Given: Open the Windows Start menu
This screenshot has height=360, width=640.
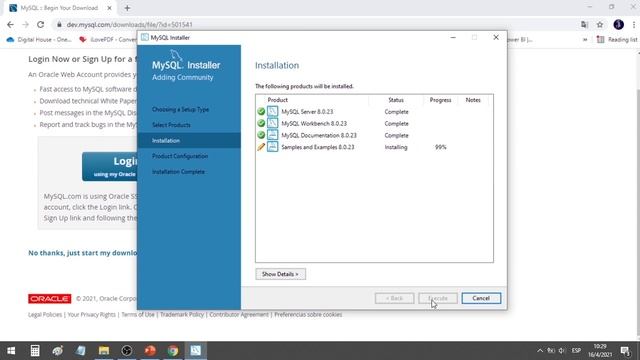Looking at the screenshot, I should tap(11, 350).
